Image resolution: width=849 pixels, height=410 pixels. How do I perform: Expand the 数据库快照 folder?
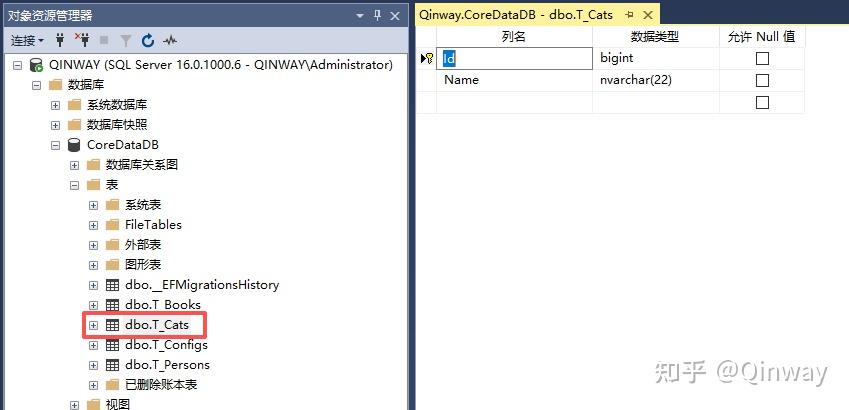click(55, 125)
